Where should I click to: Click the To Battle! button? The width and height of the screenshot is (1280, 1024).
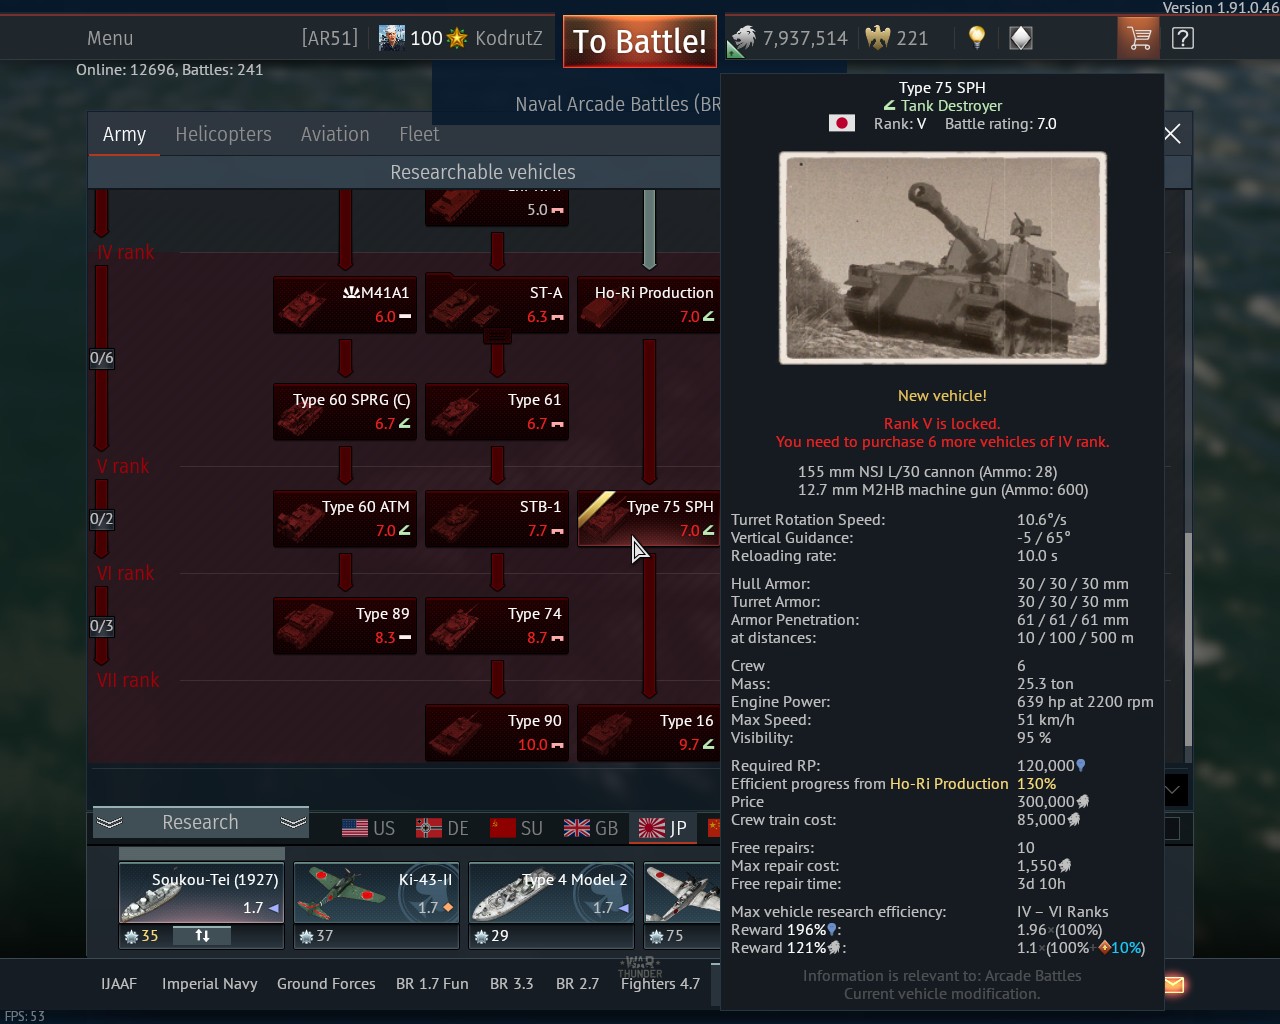point(640,42)
